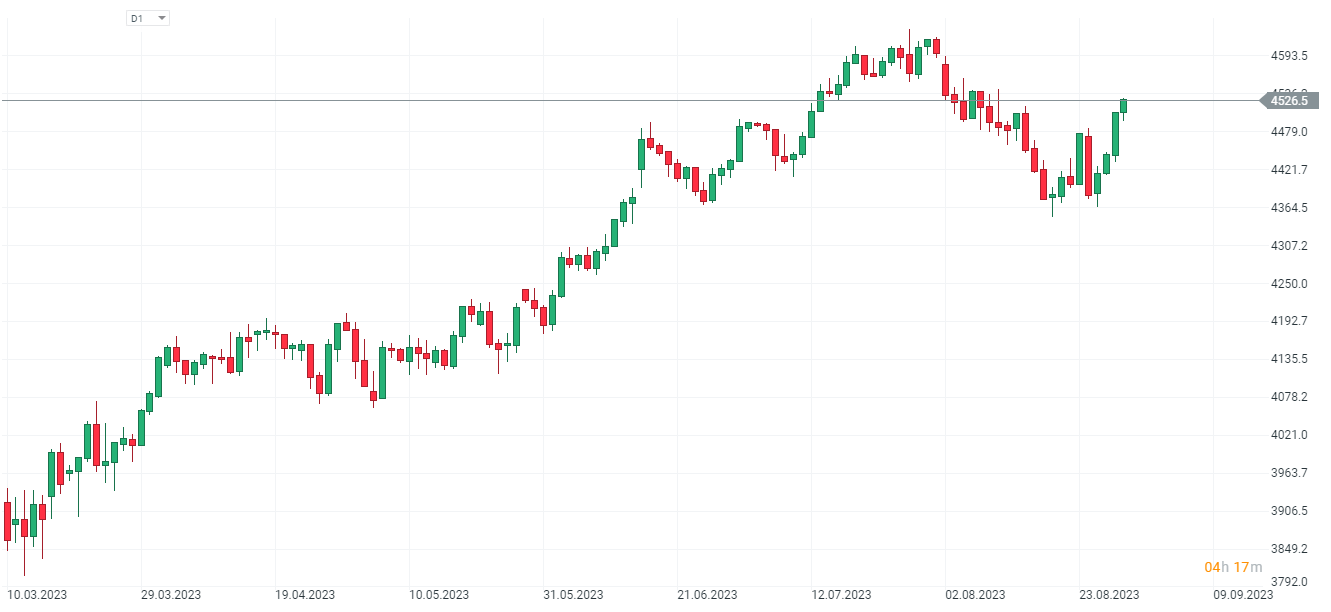Click the current price tag 4526.5
Image resolution: width=1331 pixels, height=612 pixels.
tap(1289, 100)
